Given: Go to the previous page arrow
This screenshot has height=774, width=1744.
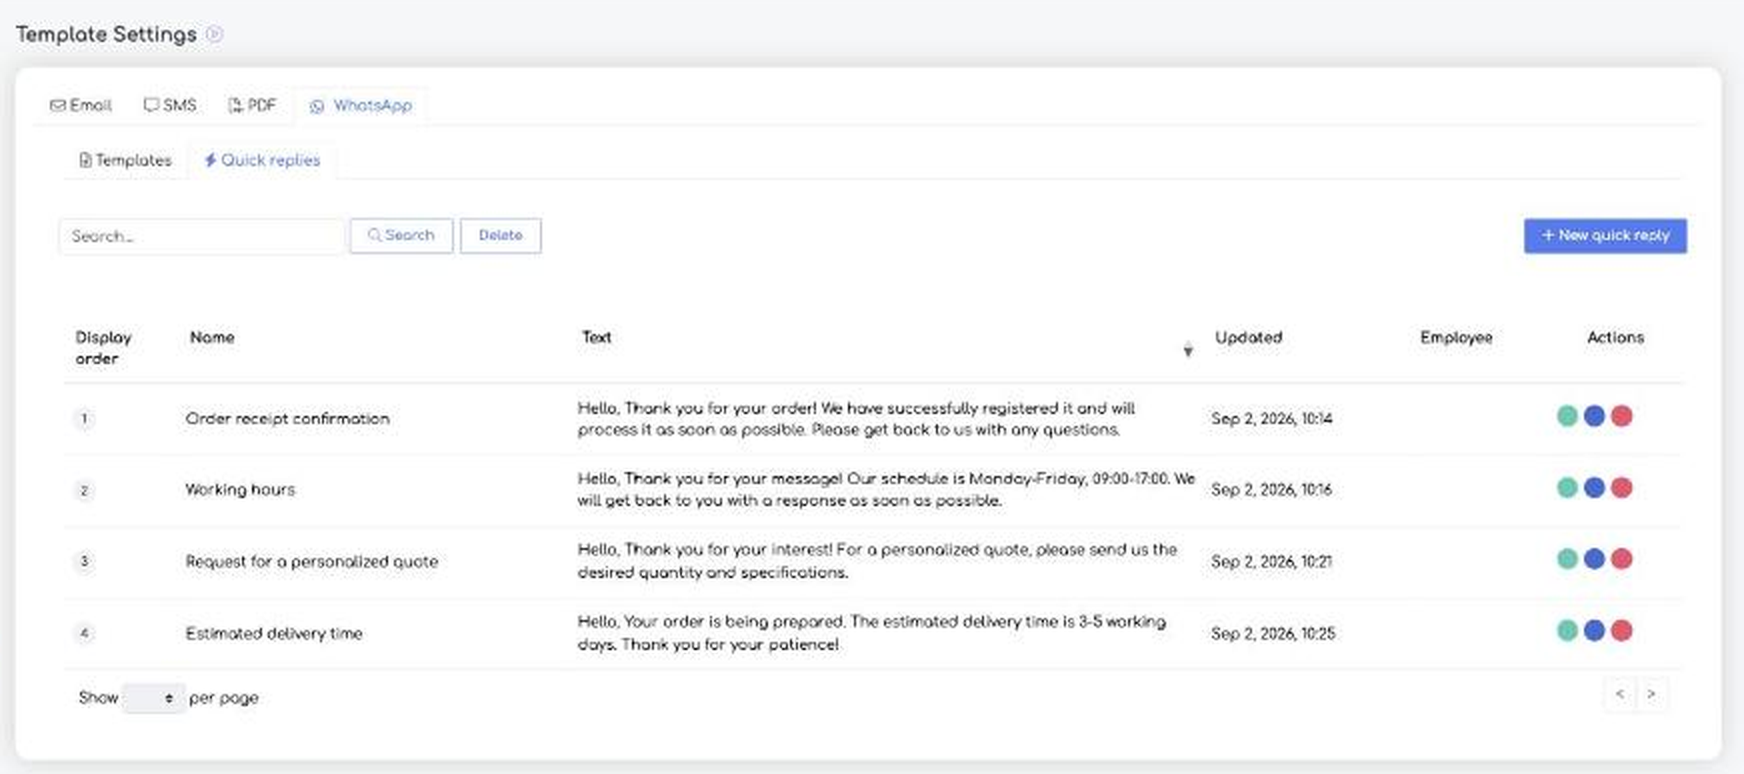Looking at the screenshot, I should click(x=1620, y=694).
